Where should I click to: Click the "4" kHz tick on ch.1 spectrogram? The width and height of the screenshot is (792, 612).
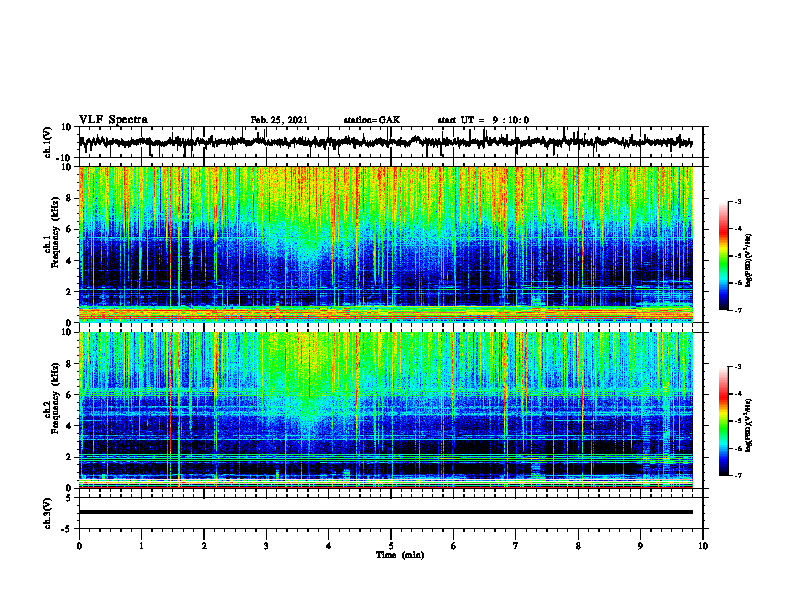click(x=69, y=261)
